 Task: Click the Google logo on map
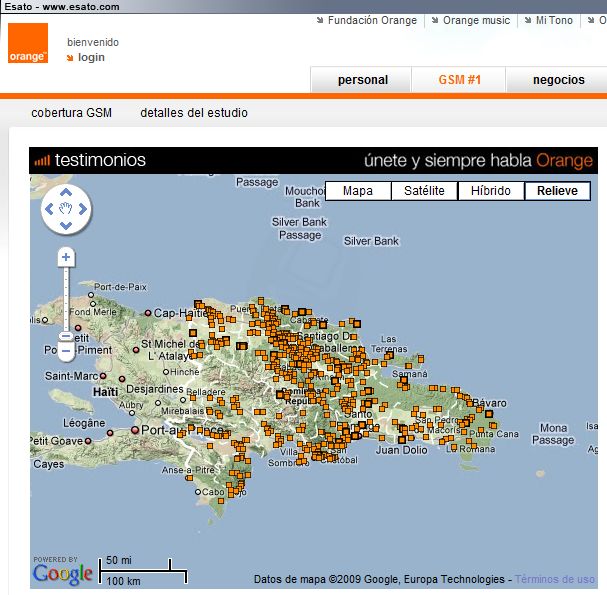[63, 573]
